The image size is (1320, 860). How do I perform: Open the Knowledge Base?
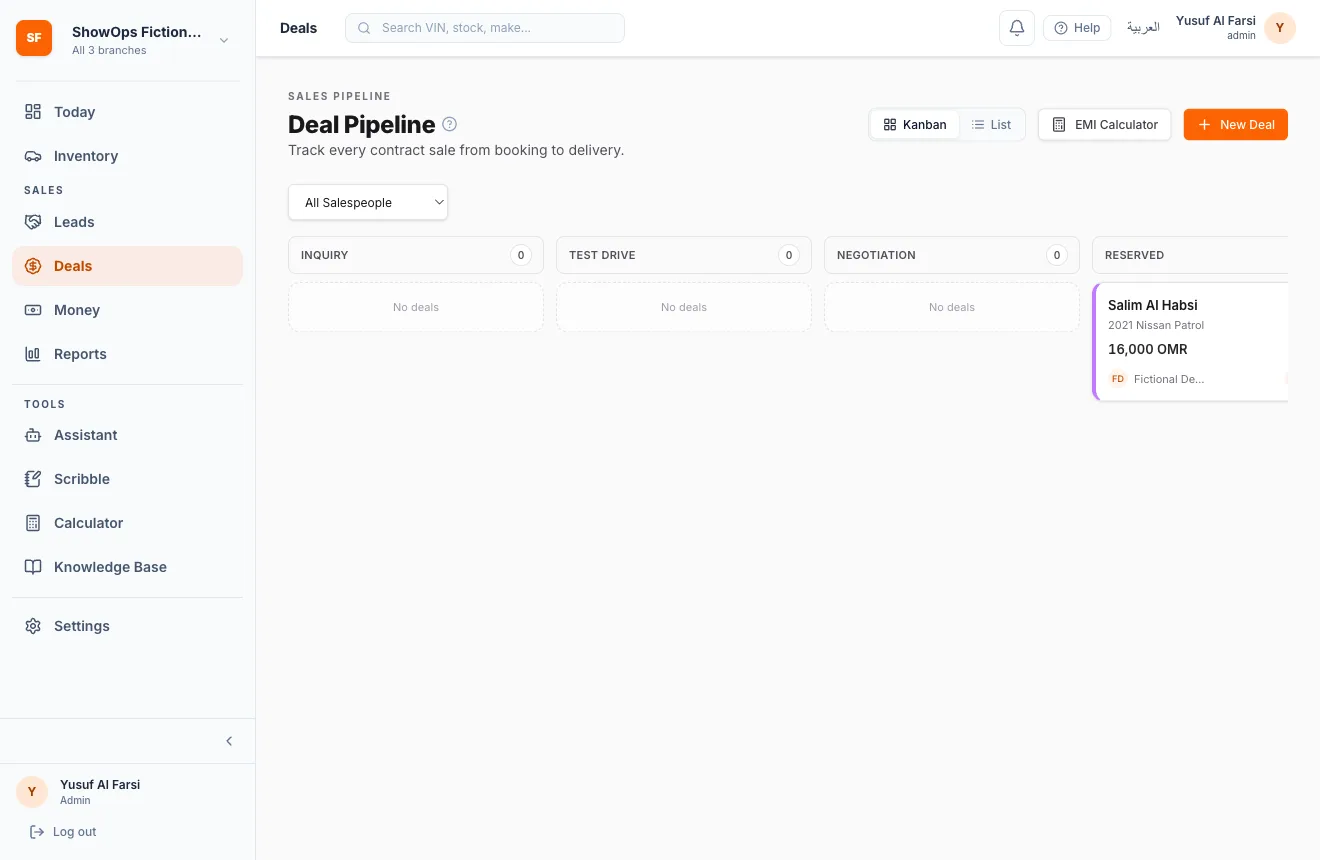pos(128,567)
